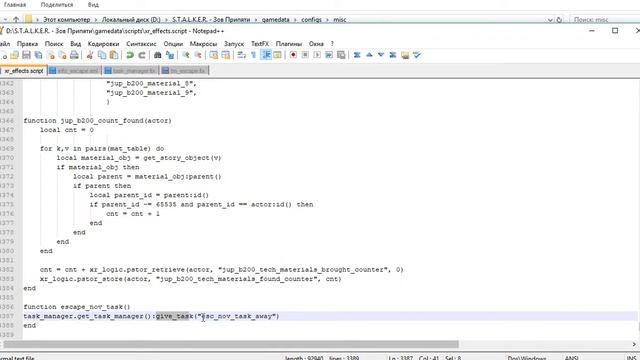Open the Плагины menu
640x360 pixels.
click(x=289, y=44)
